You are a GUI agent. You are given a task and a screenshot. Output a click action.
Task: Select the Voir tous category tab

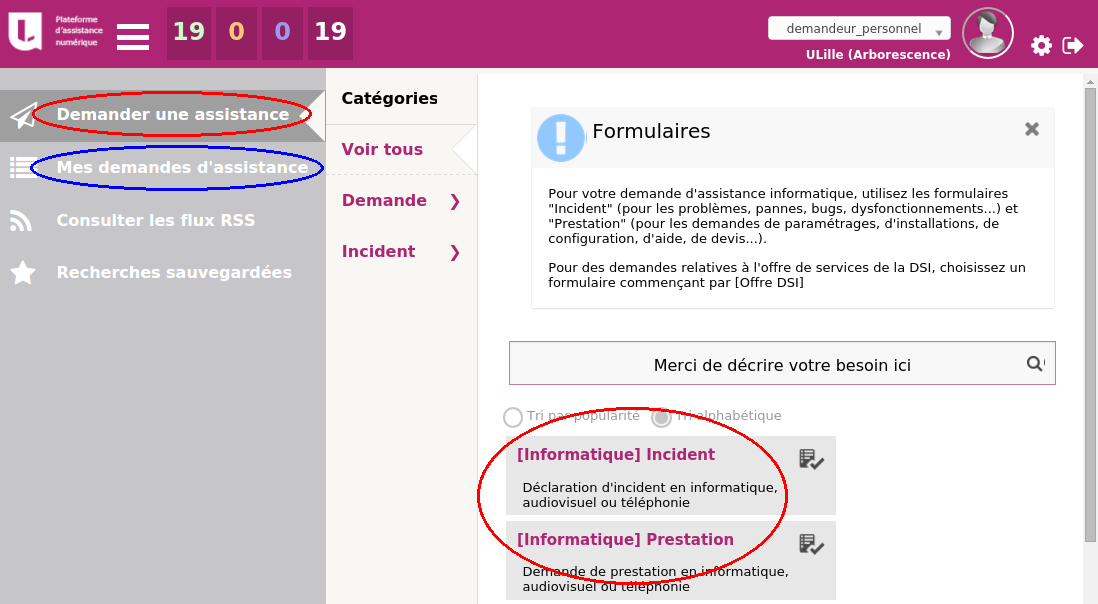pyautogui.click(x=382, y=149)
